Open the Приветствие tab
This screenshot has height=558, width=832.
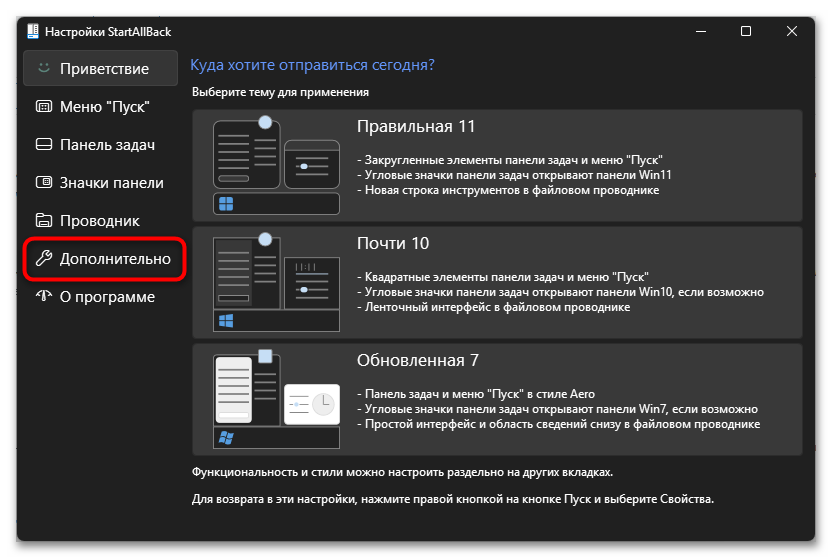tap(100, 68)
